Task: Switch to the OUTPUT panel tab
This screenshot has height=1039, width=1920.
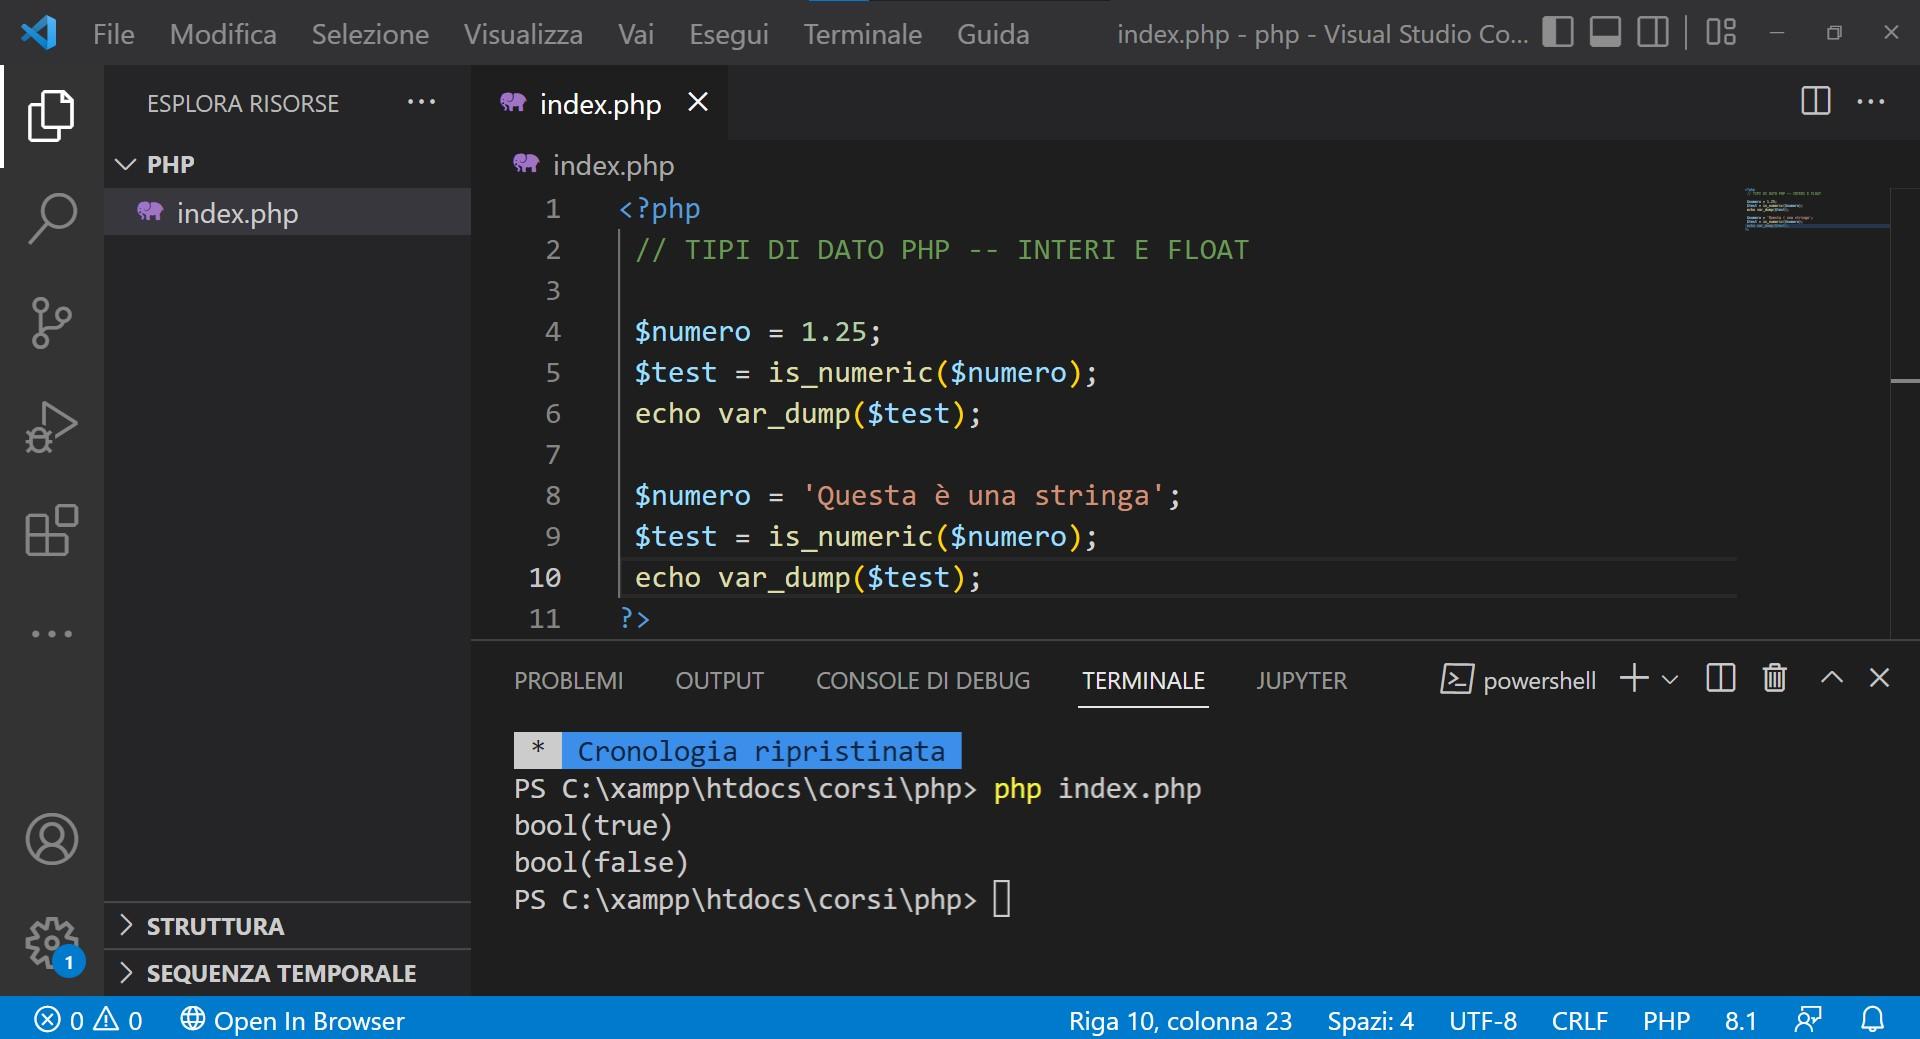Action: [x=719, y=681]
